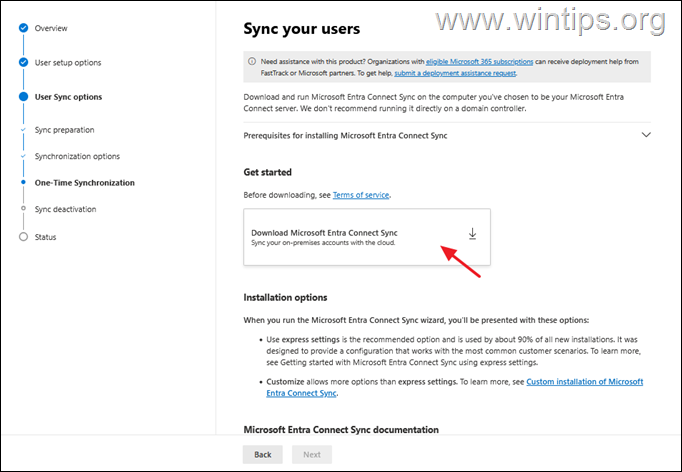Open eligible Microsoft 365 subscriptions link
This screenshot has height=472, width=682.
tap(479, 62)
